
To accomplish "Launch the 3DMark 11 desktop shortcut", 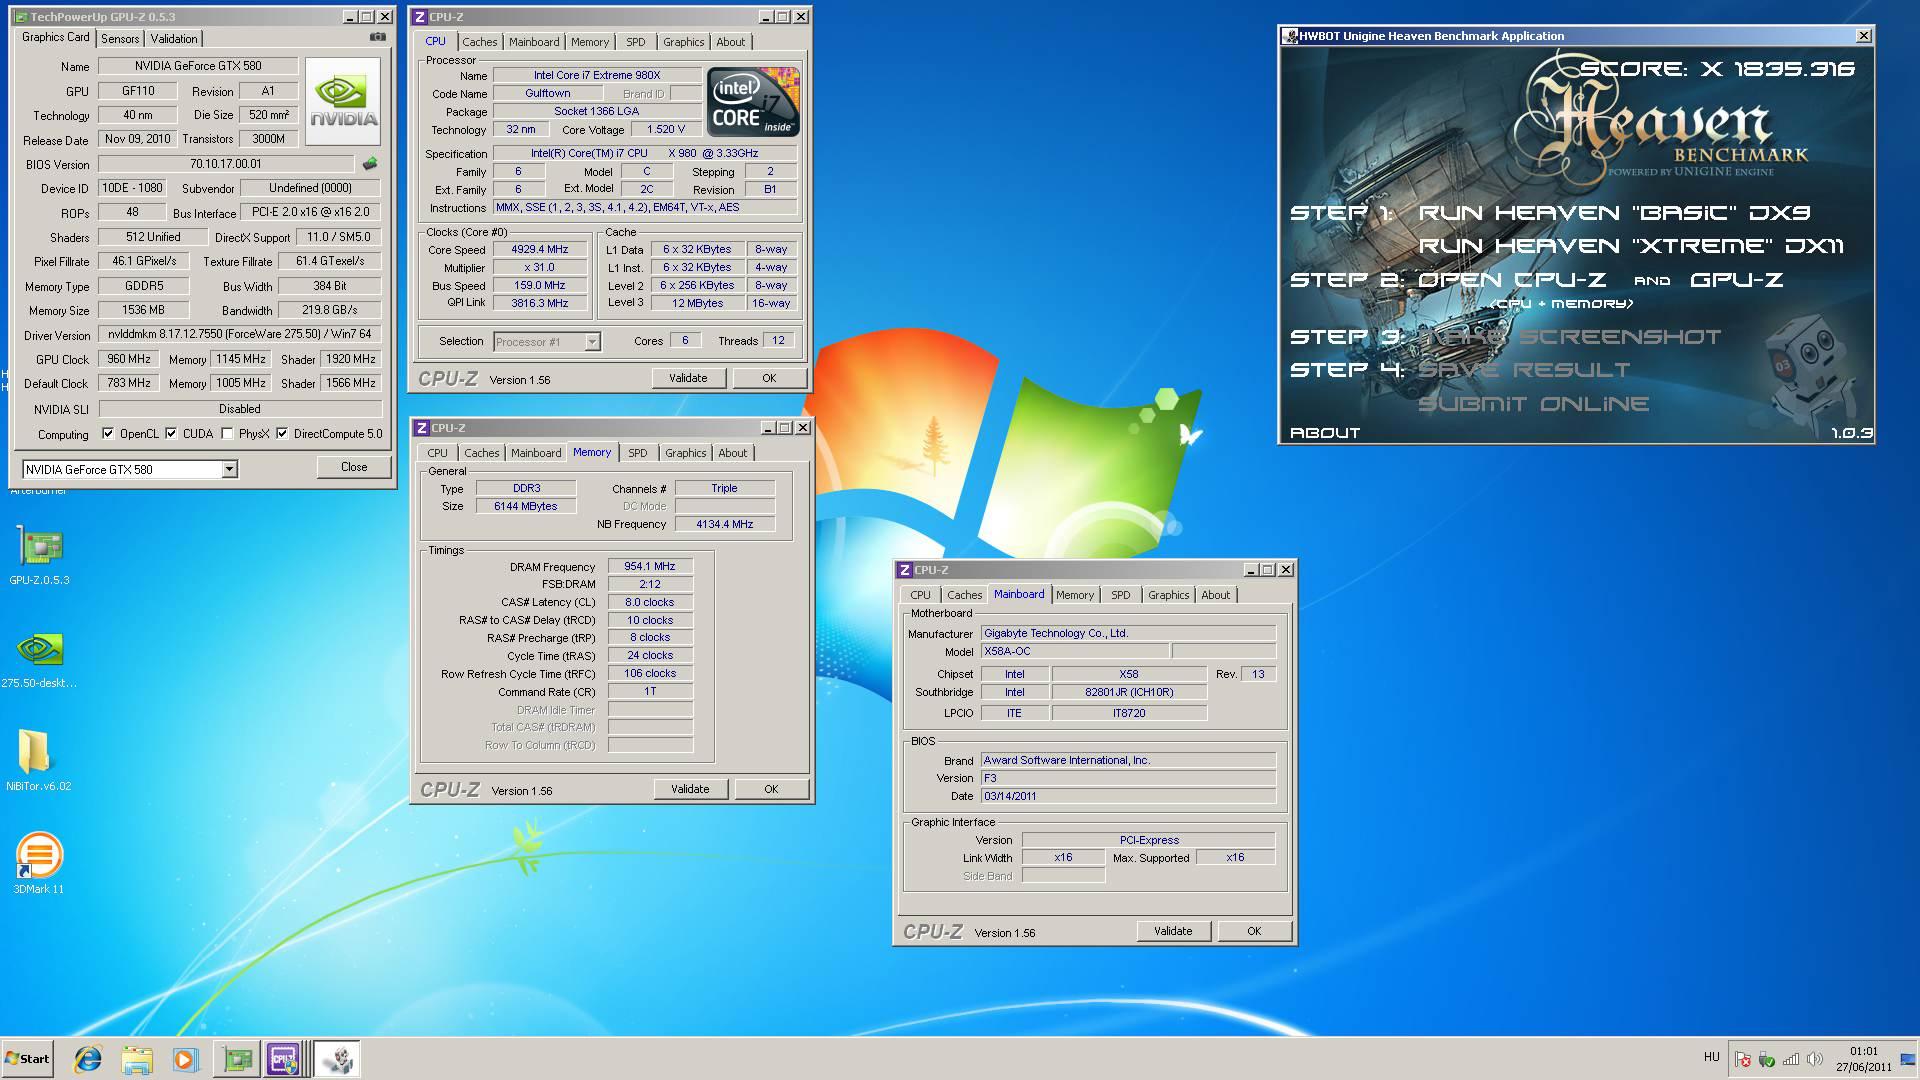I will (38, 864).
